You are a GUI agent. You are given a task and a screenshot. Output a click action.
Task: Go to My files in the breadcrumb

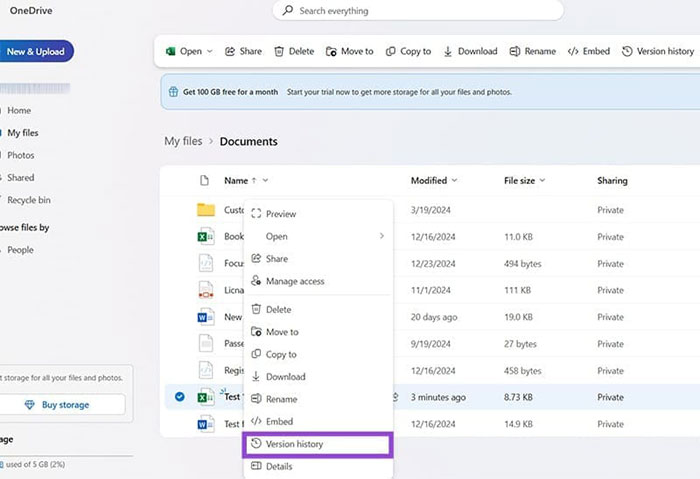coord(185,141)
